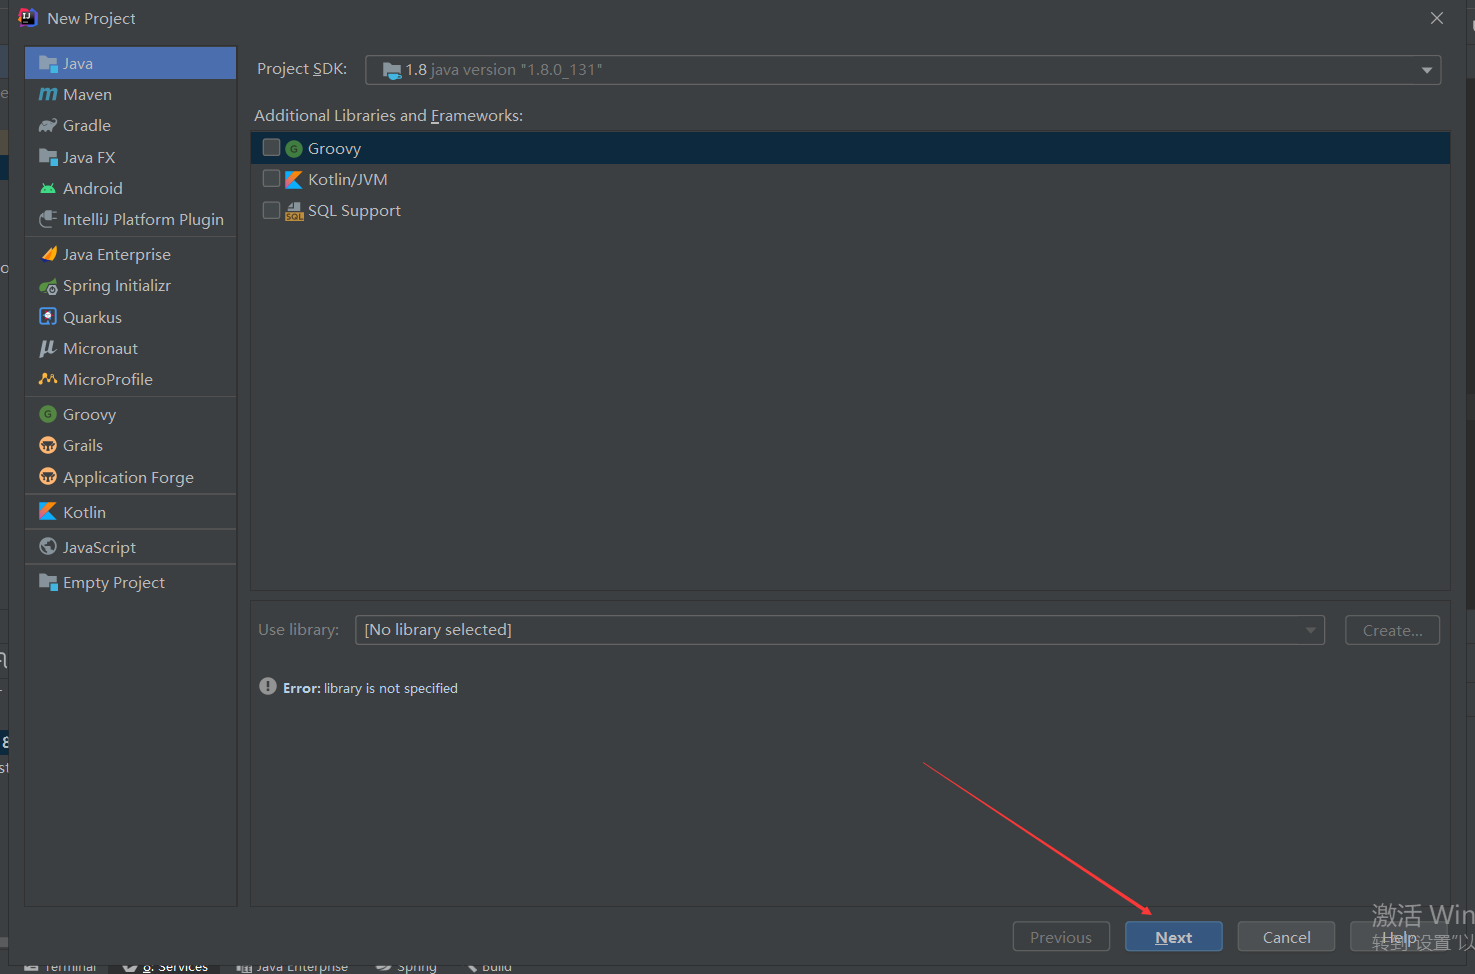This screenshot has width=1475, height=974.
Task: Select Maven in project type list
Action: click(x=130, y=94)
